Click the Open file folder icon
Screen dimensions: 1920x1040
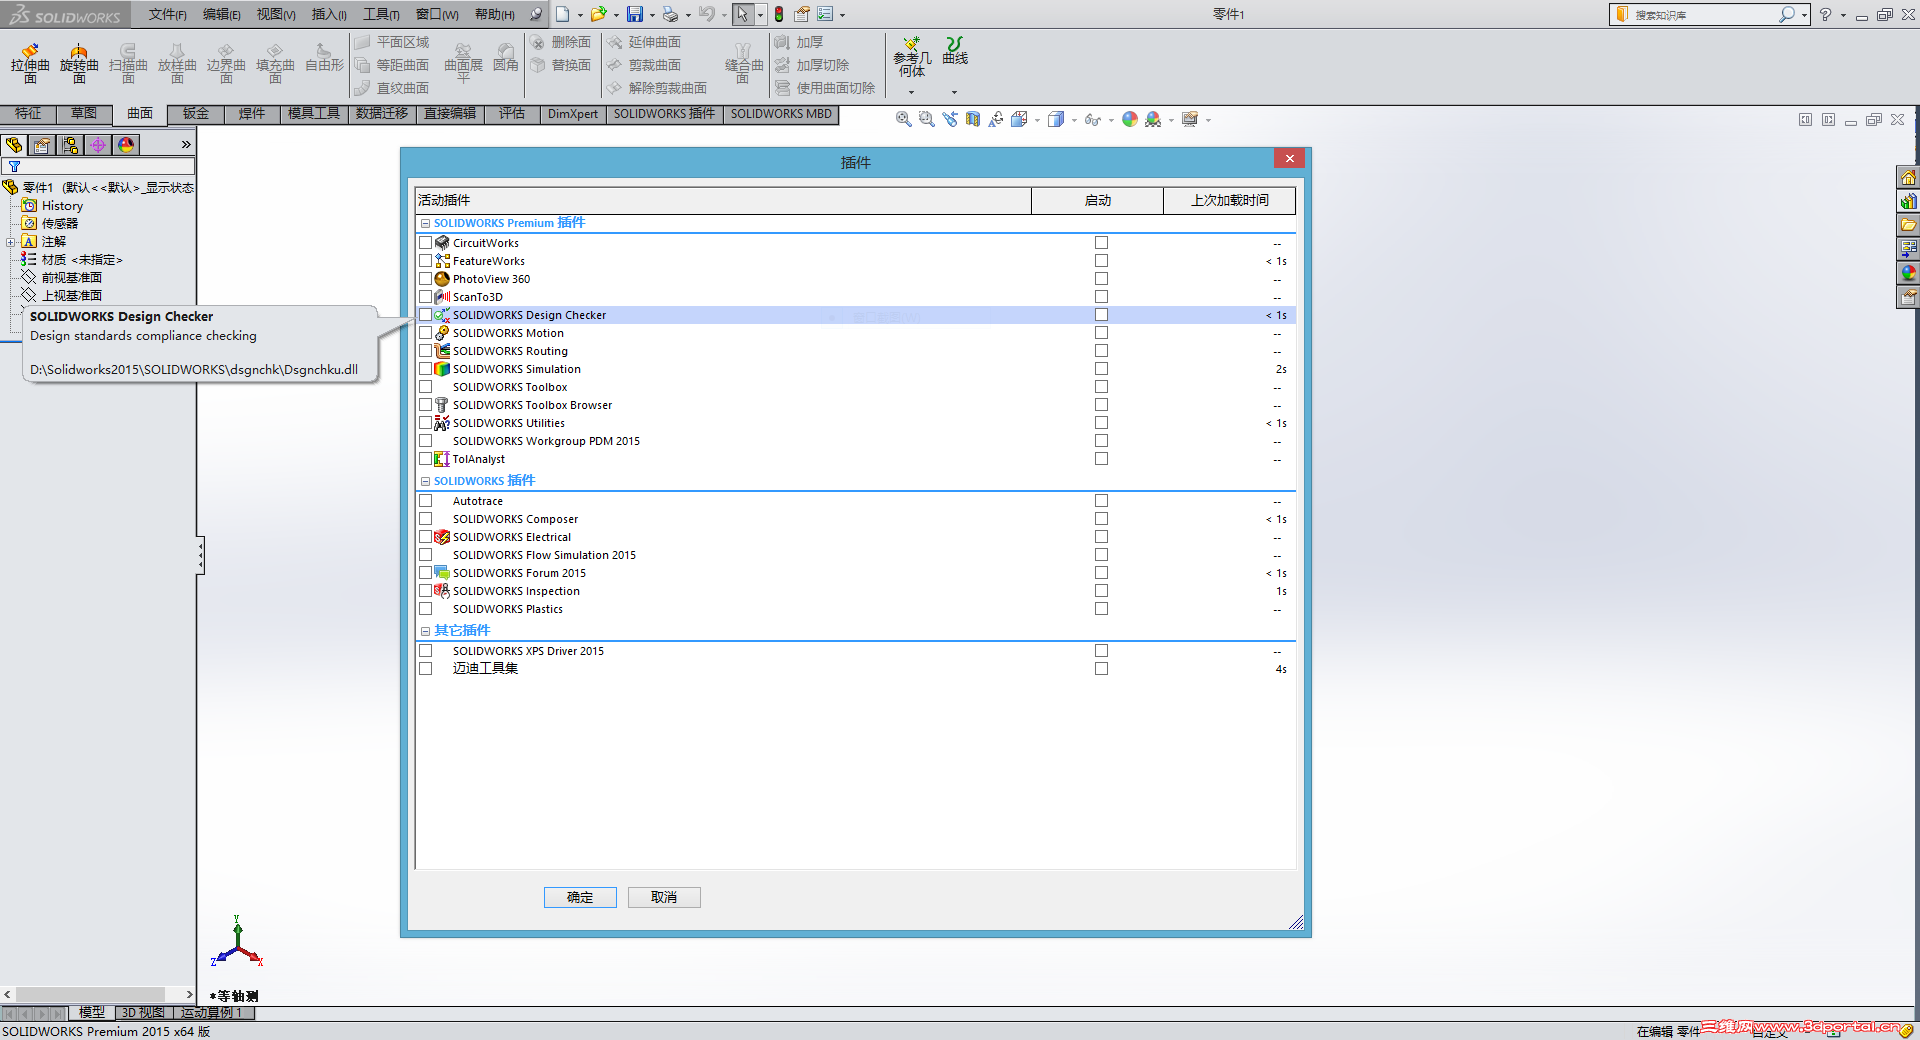click(598, 14)
